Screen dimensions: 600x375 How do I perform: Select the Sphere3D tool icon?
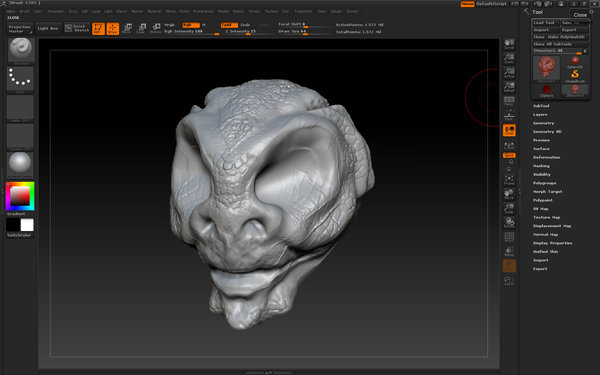575,62
